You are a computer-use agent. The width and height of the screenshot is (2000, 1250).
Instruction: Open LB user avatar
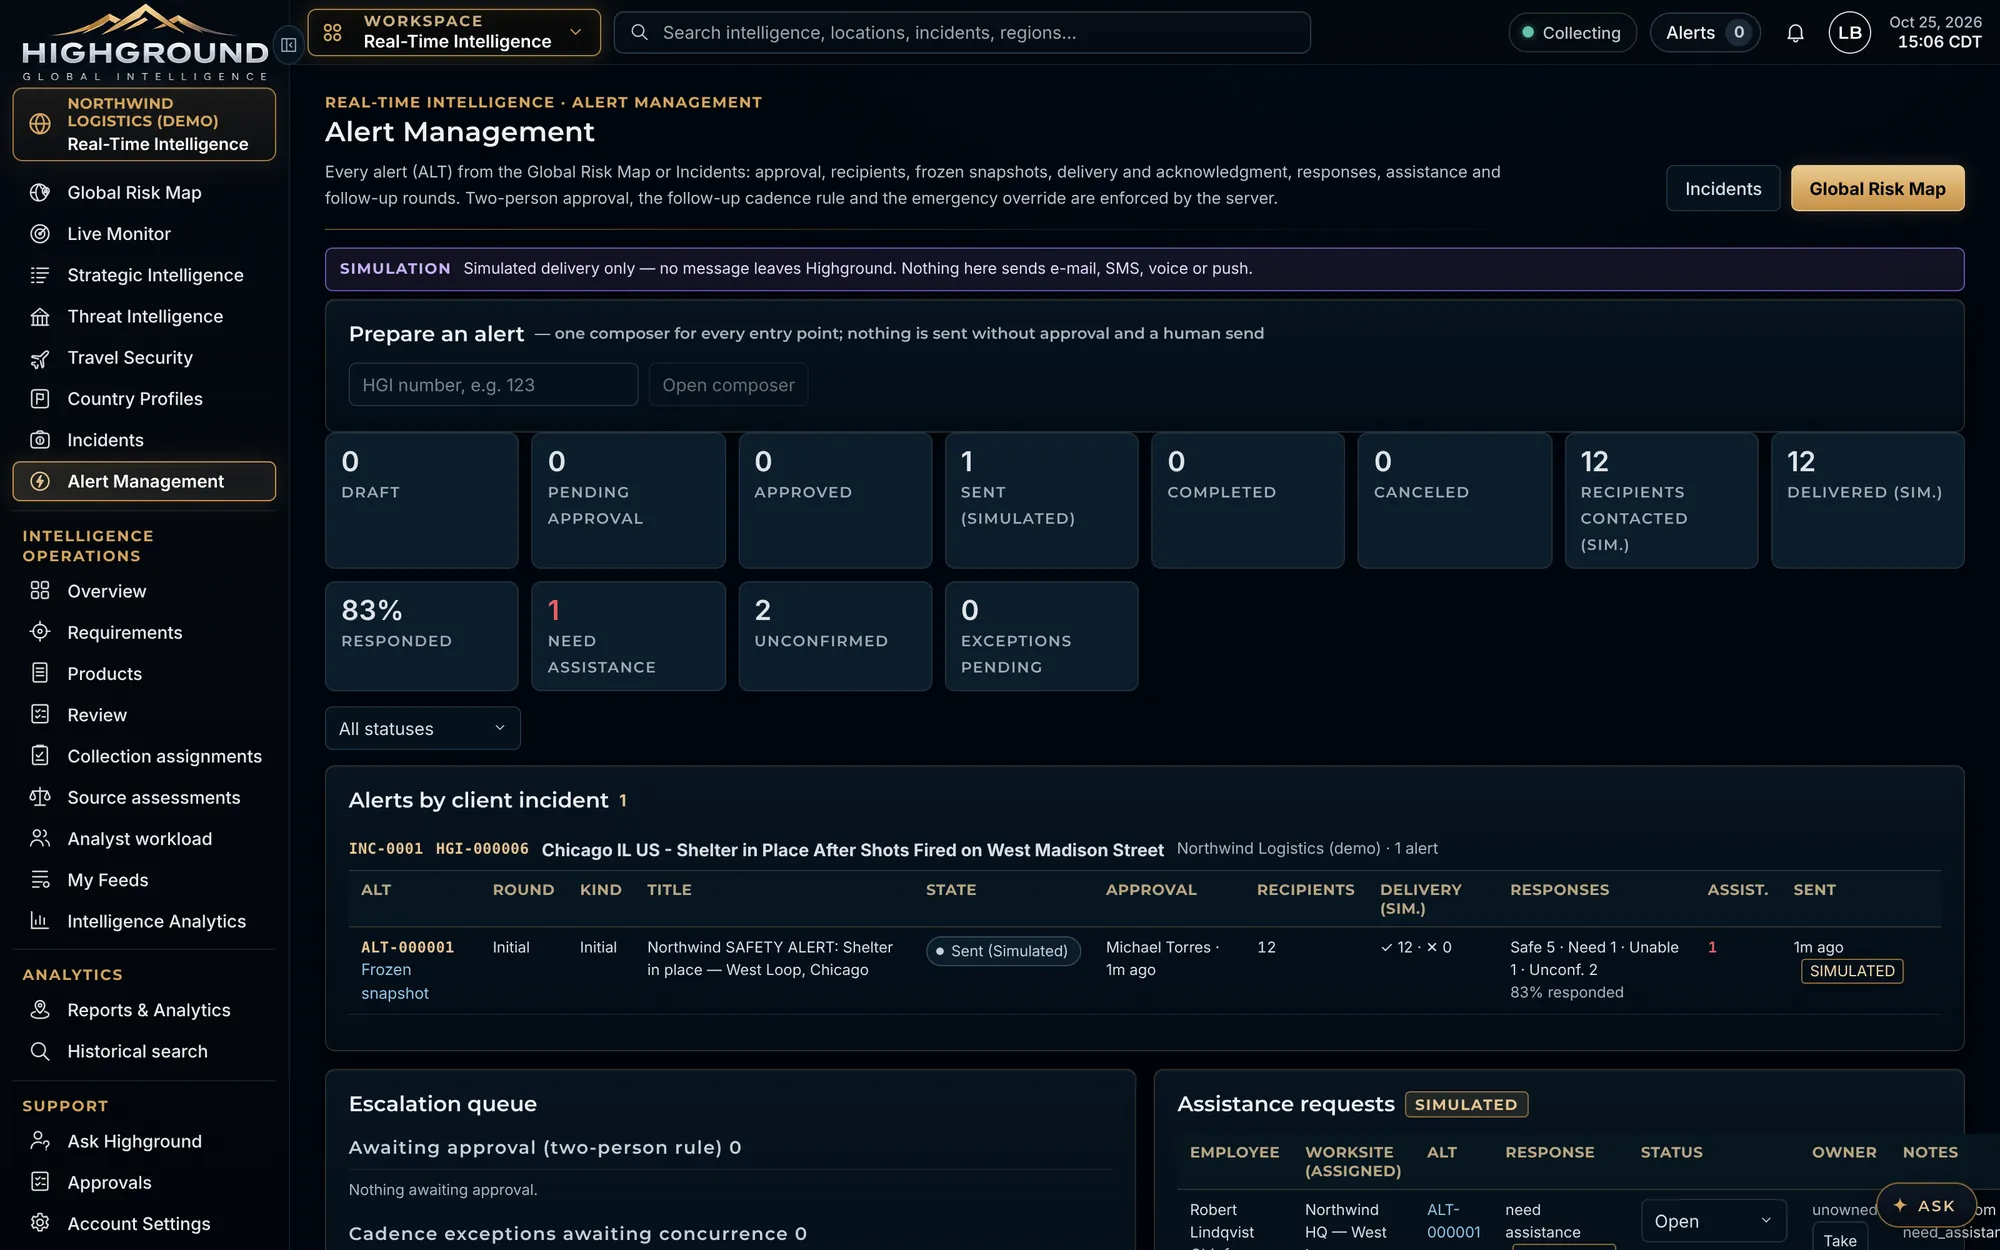coord(1850,33)
